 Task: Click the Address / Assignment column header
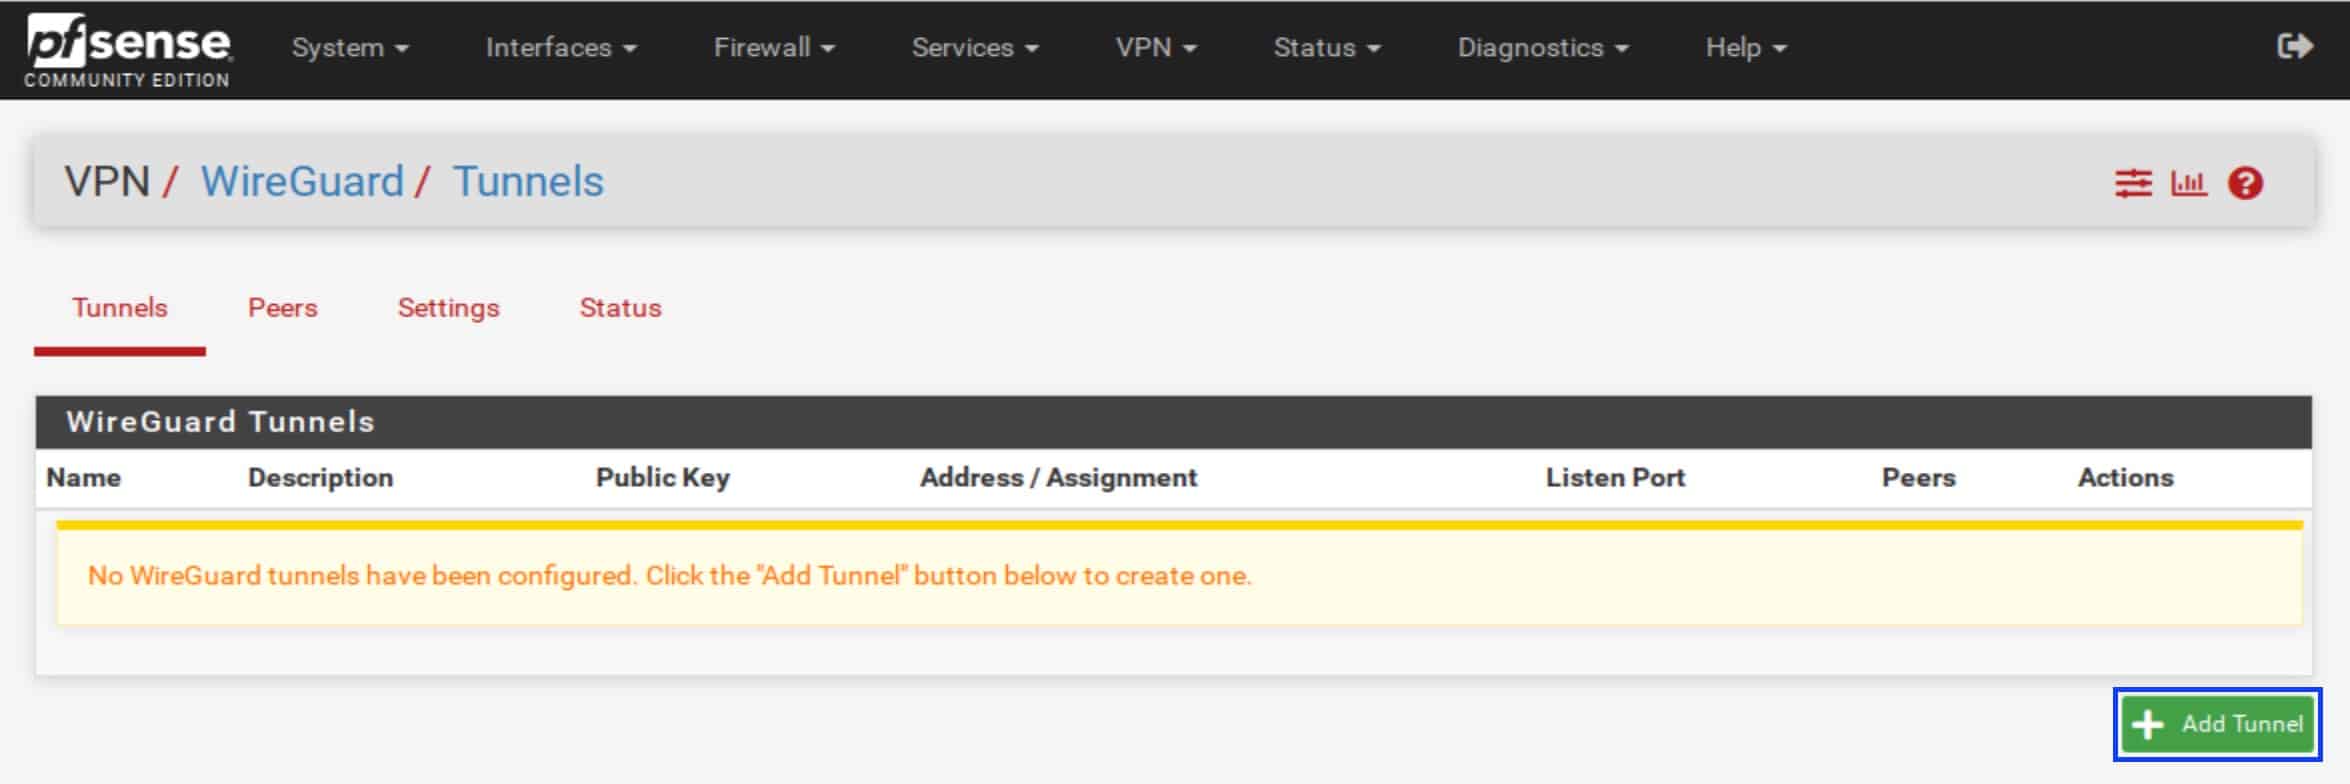click(x=1058, y=478)
